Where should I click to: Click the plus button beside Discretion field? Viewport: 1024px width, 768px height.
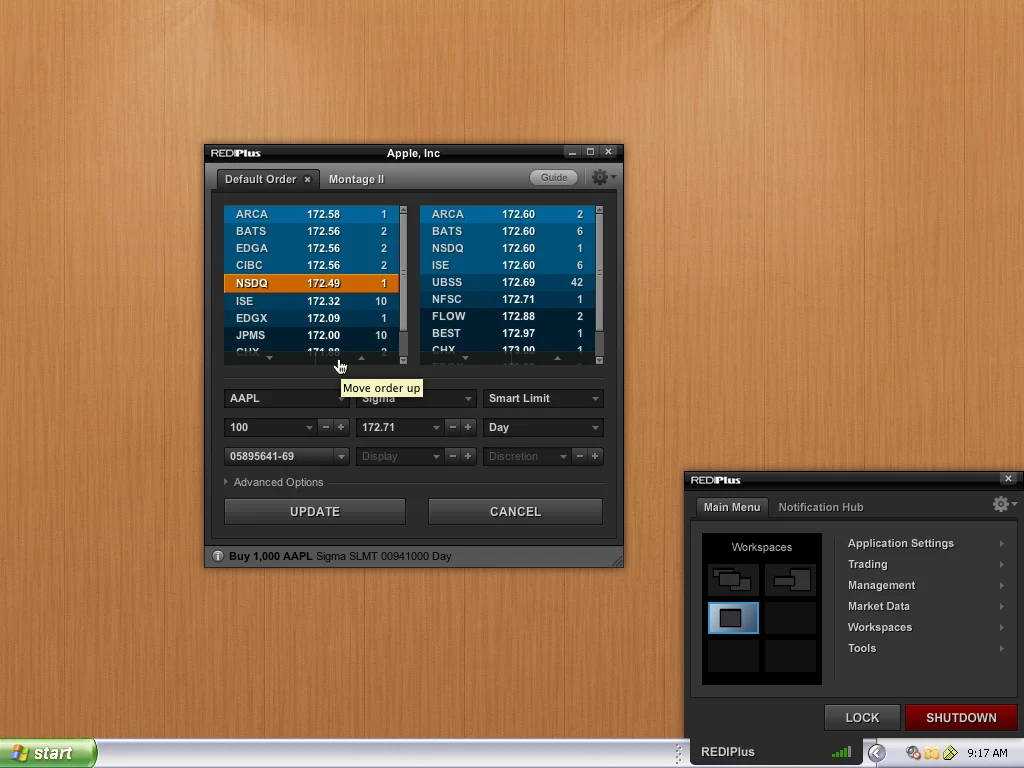point(594,456)
